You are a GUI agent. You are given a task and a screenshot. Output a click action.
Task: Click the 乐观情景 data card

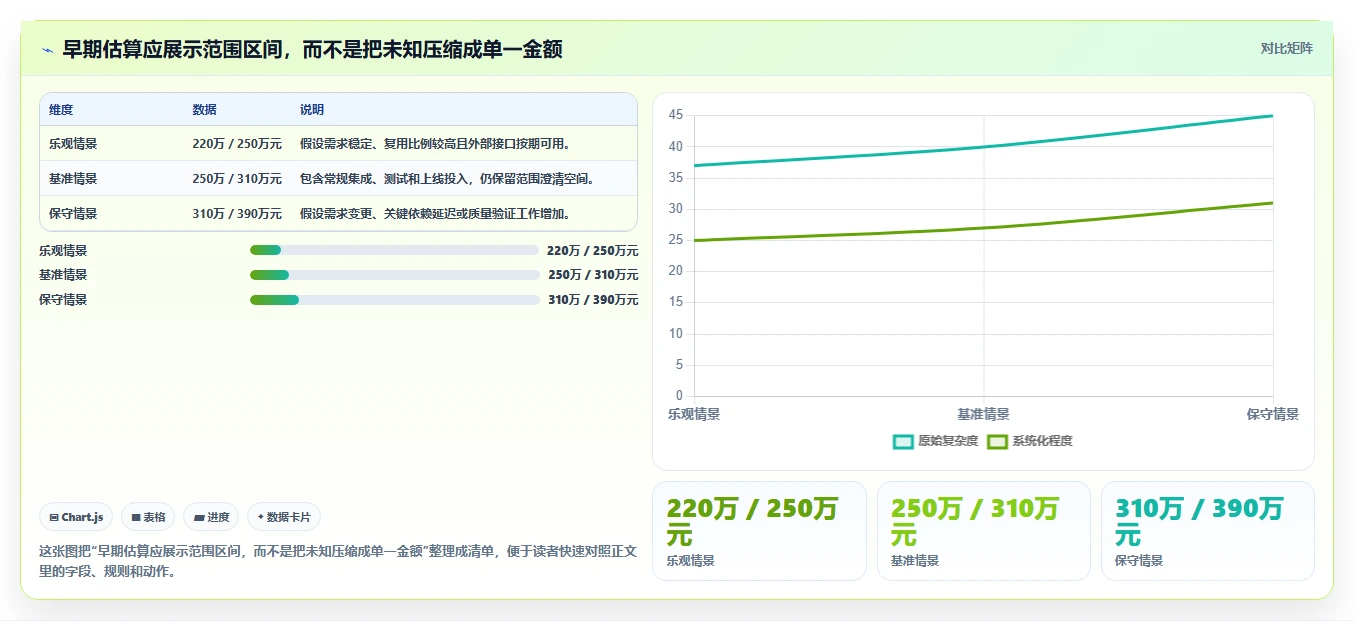click(759, 531)
